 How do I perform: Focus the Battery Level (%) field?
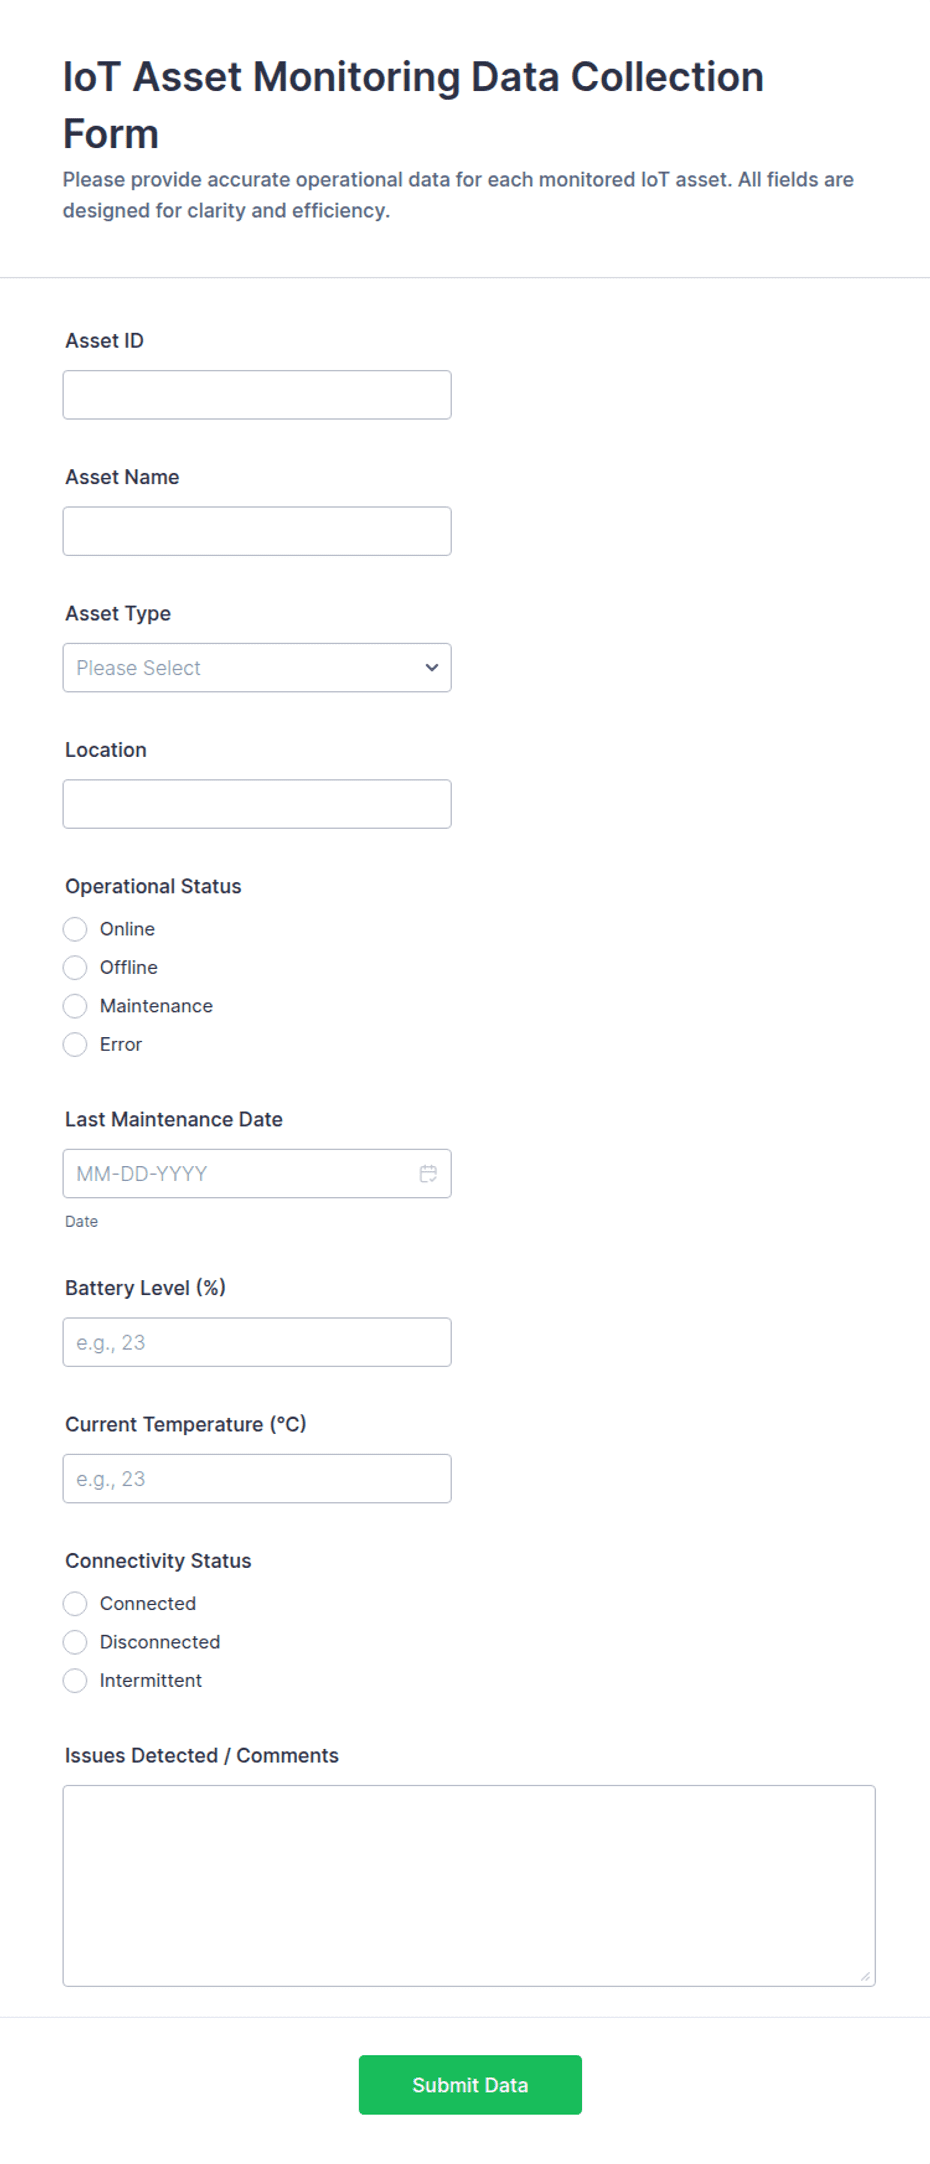click(x=257, y=1342)
